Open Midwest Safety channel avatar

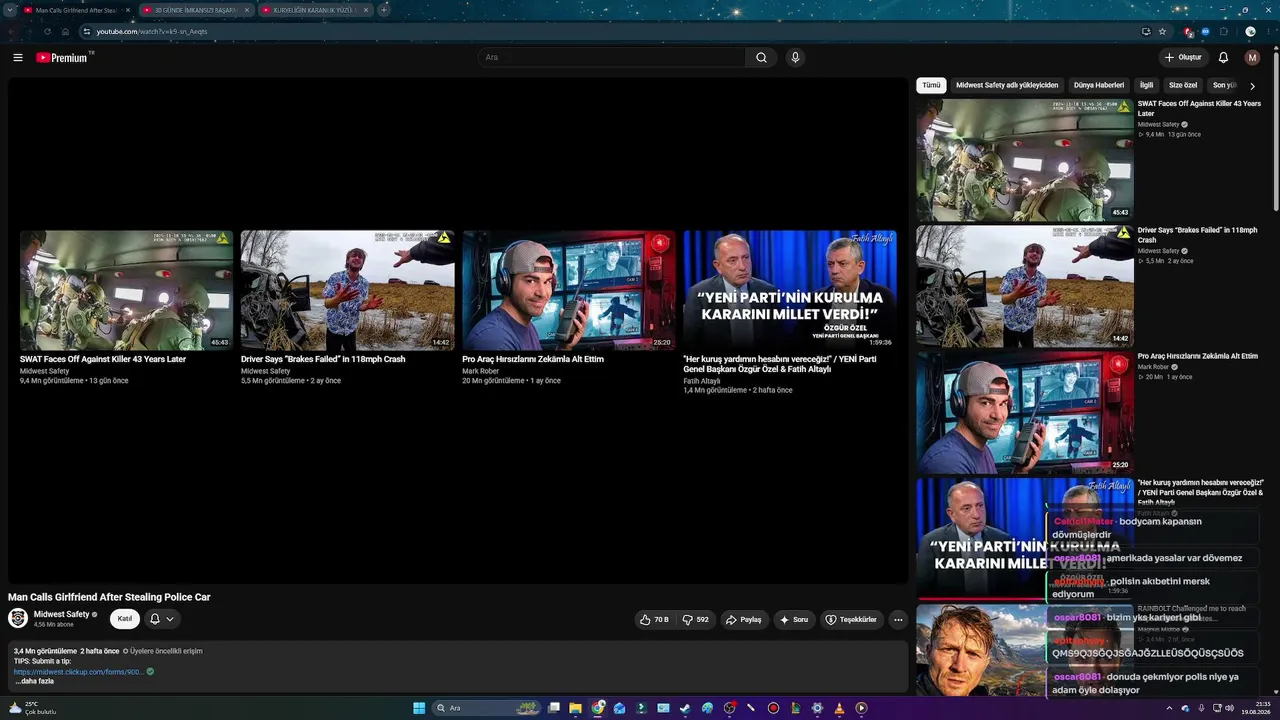(18, 618)
